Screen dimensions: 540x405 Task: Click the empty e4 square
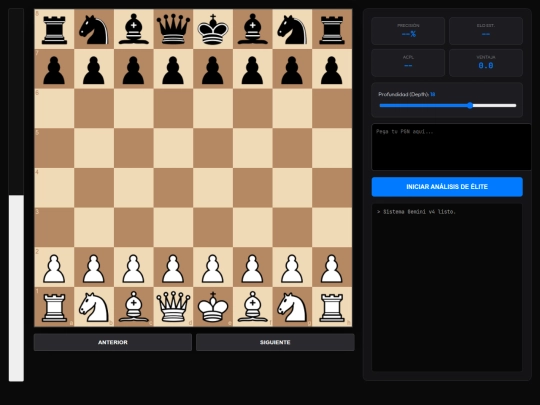[x=213, y=188]
